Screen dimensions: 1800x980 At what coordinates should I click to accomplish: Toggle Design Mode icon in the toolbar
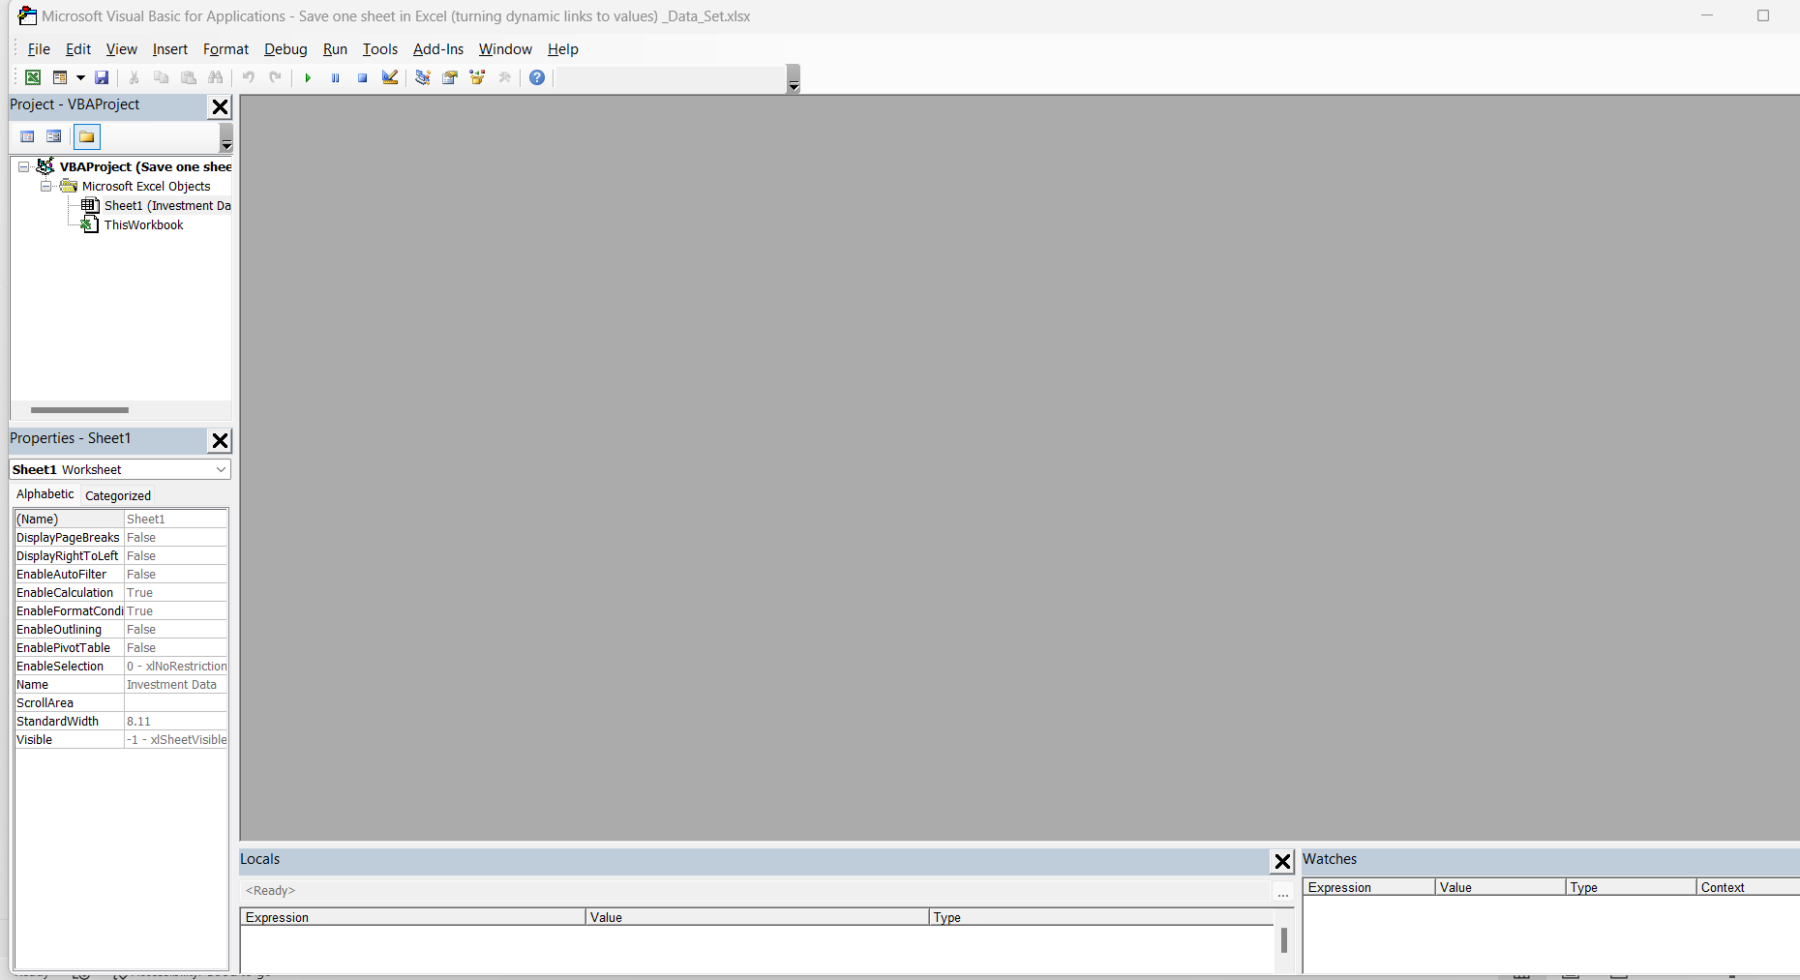(x=390, y=78)
